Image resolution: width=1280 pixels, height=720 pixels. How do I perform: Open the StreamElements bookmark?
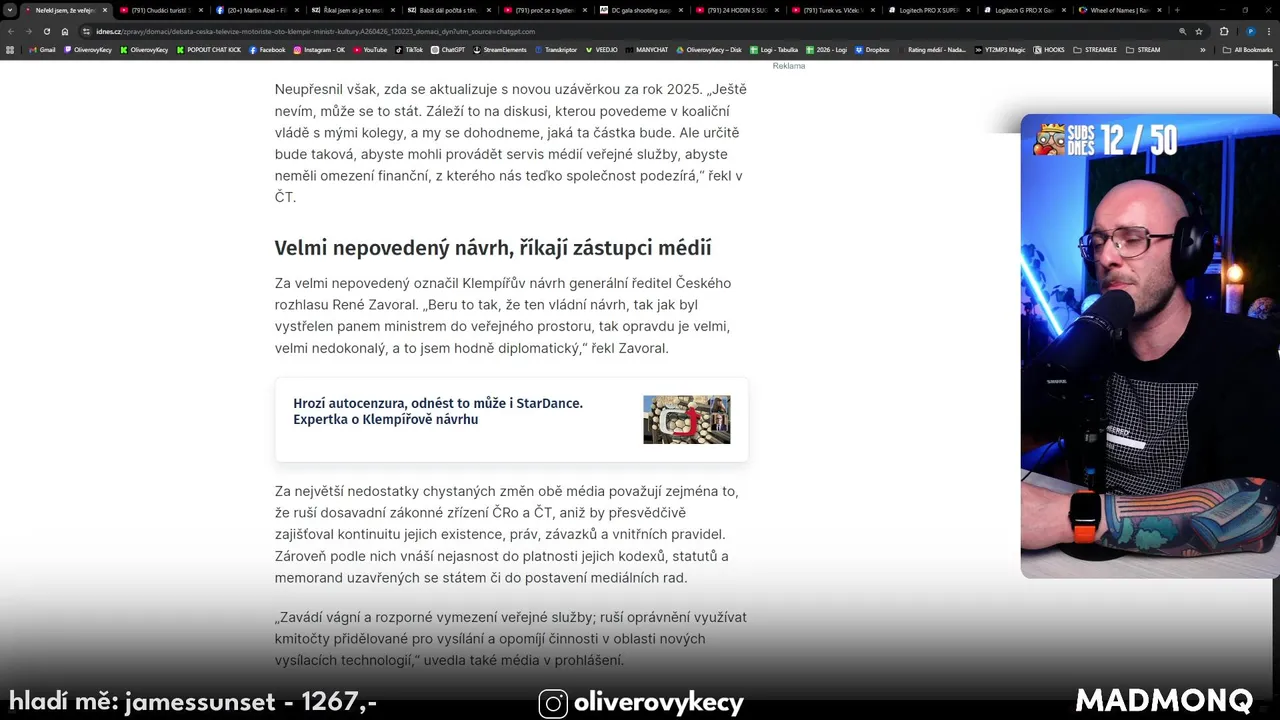(x=500, y=50)
